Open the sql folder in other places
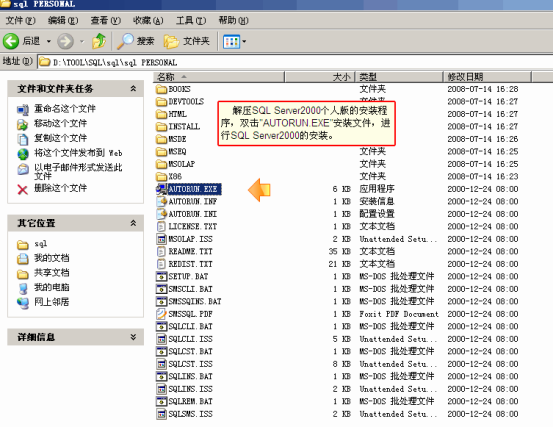Viewport: 554px width, 427px height. point(41,244)
